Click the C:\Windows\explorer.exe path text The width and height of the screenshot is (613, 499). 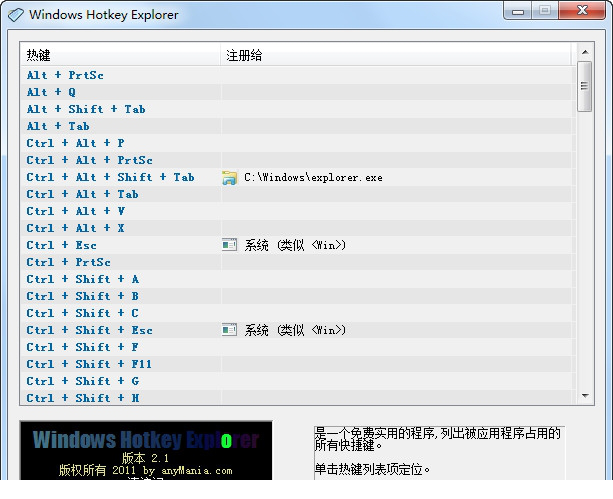[x=313, y=178]
